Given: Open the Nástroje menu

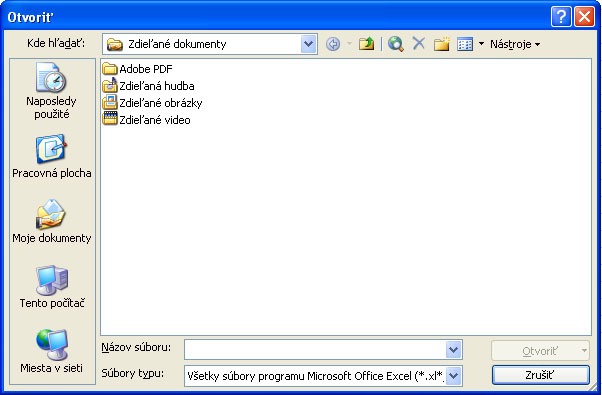Looking at the screenshot, I should (x=515, y=44).
